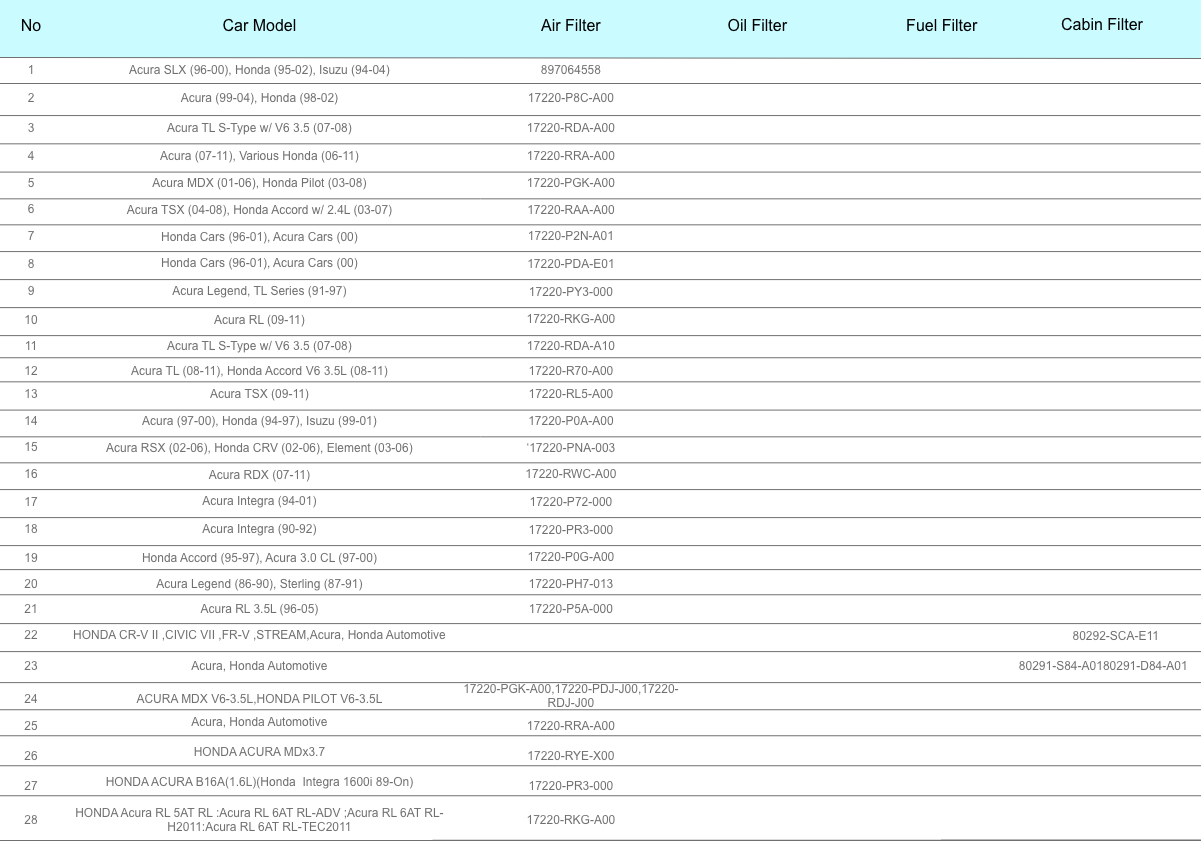Select part number 897064558
1201x841 pixels.
[570, 70]
